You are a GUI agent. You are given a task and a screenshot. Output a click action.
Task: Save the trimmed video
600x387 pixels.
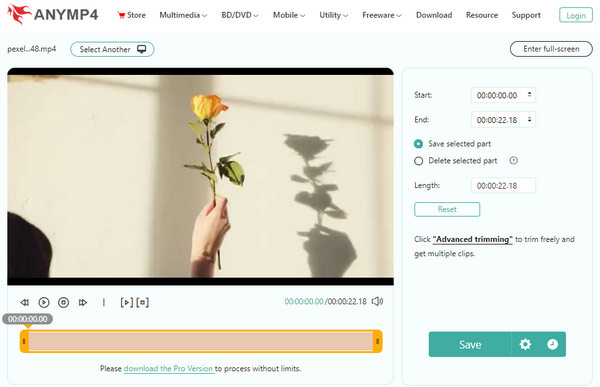click(470, 345)
